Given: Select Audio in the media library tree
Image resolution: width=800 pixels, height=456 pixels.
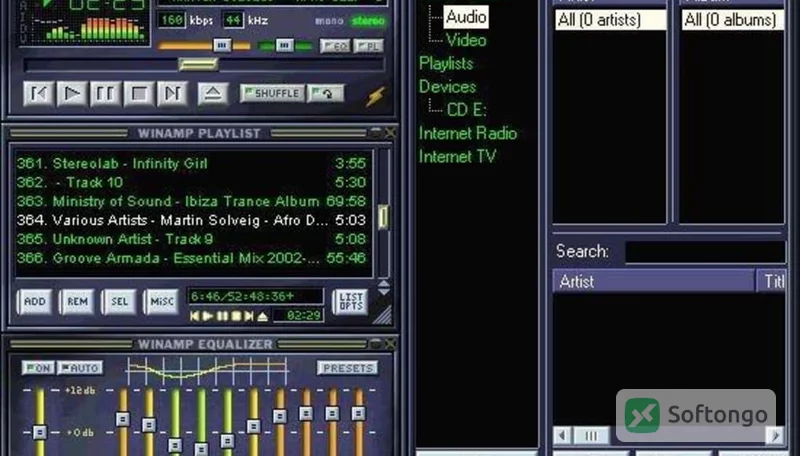Looking at the screenshot, I should tap(466, 17).
